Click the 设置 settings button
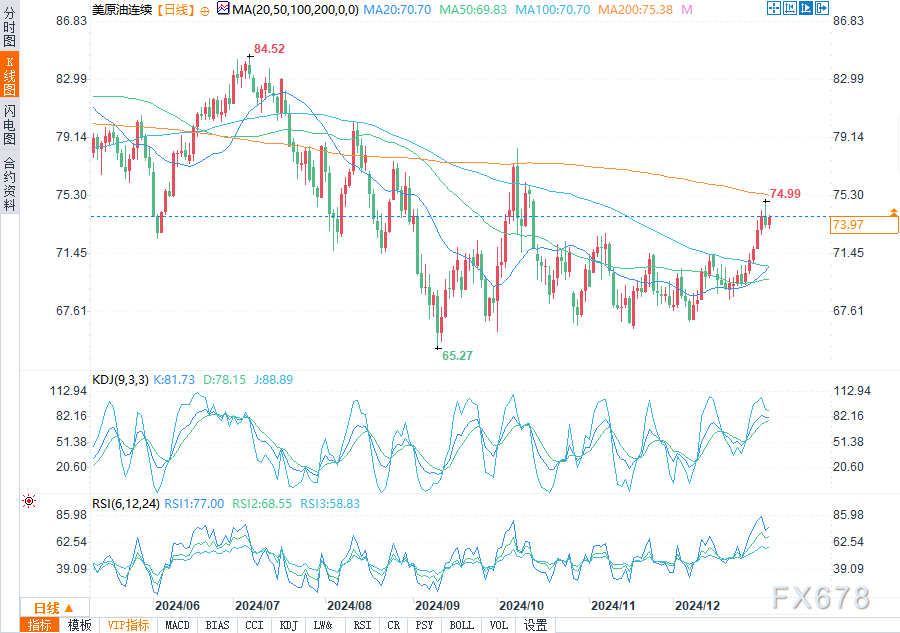Image resolution: width=900 pixels, height=633 pixels. click(x=536, y=625)
